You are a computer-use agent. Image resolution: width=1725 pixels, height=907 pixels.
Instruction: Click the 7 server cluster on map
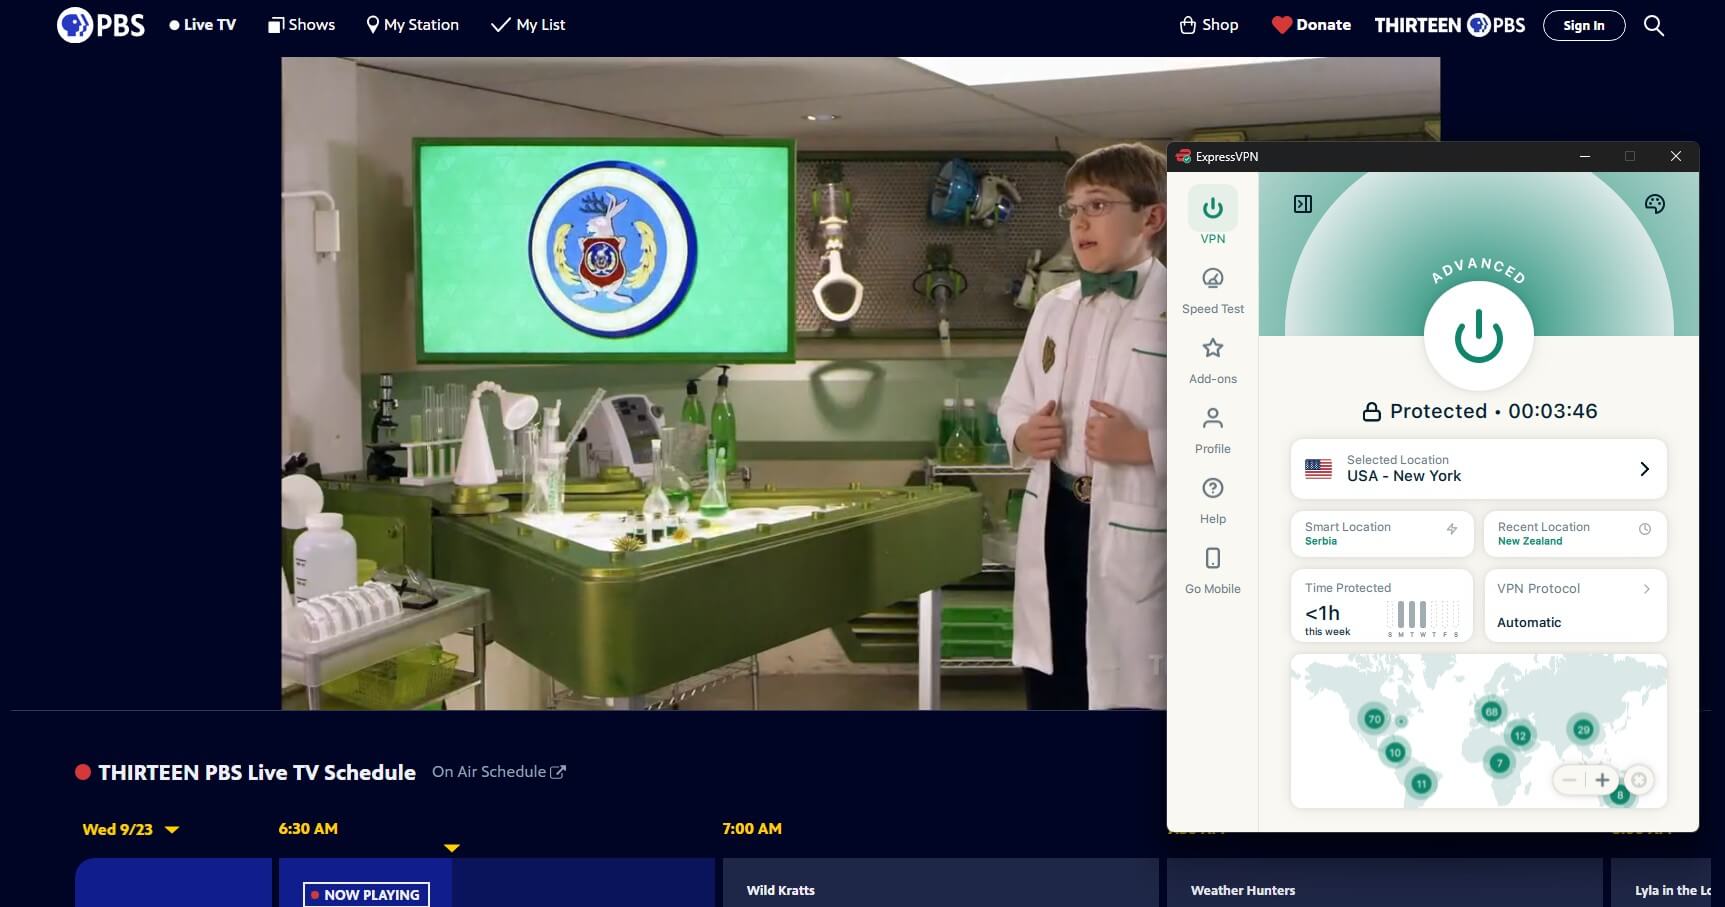click(1498, 763)
